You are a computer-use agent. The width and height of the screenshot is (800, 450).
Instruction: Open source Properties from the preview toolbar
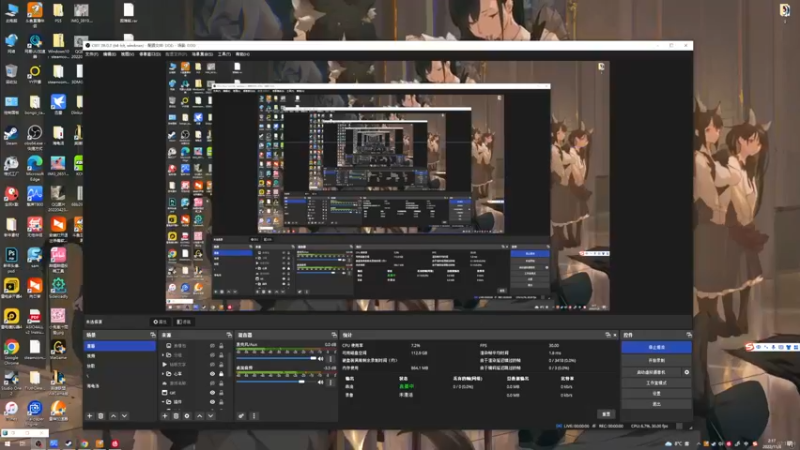click(x=160, y=322)
